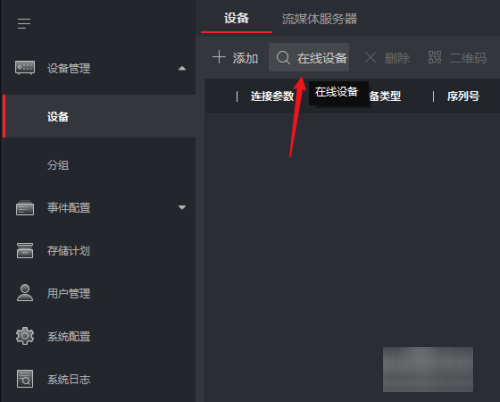Click the 序列号 column header
500x402 pixels.
(463, 96)
